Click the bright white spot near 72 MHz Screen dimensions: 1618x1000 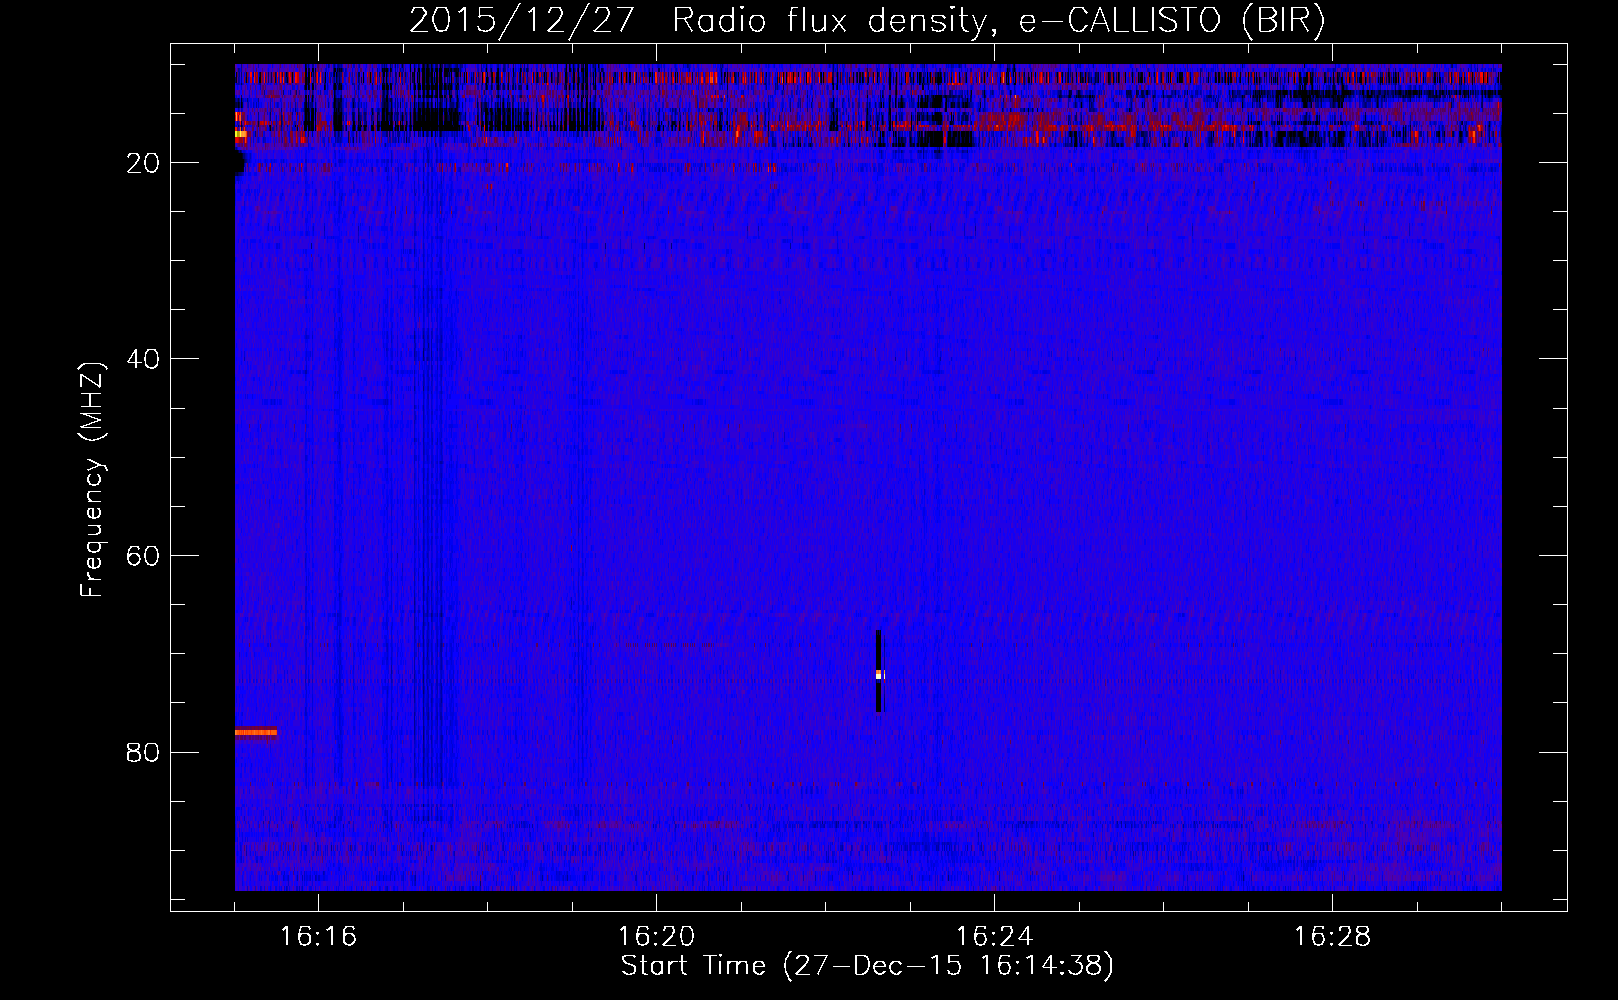pos(879,675)
